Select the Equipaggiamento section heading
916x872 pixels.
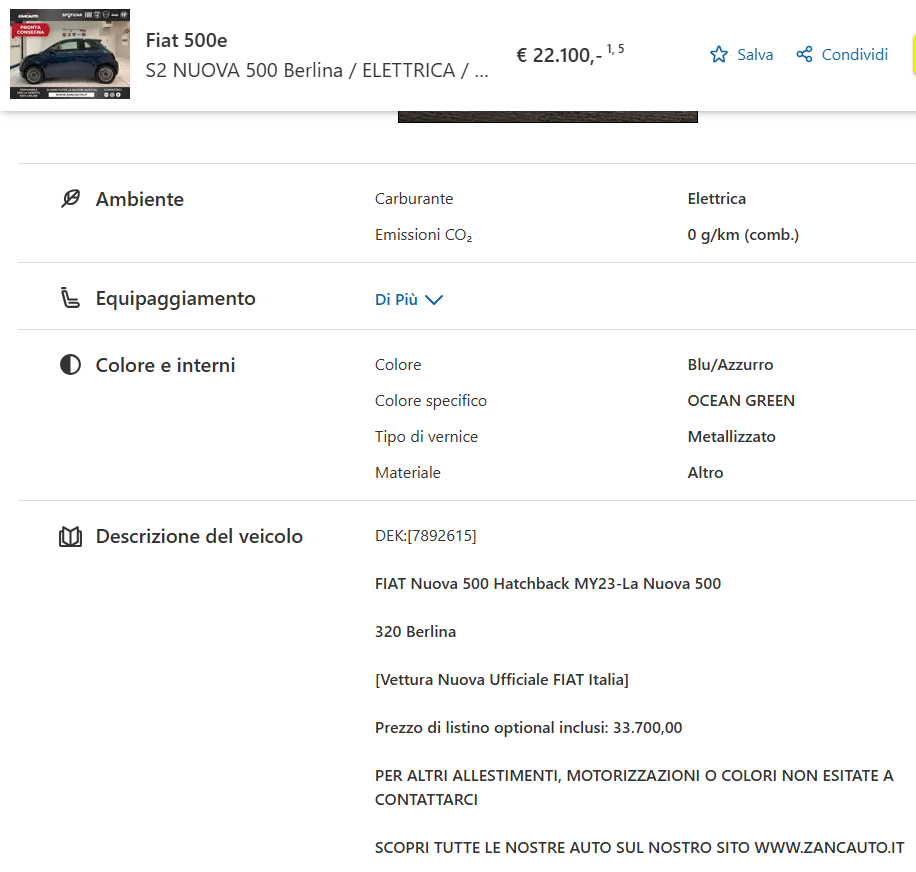coord(175,298)
